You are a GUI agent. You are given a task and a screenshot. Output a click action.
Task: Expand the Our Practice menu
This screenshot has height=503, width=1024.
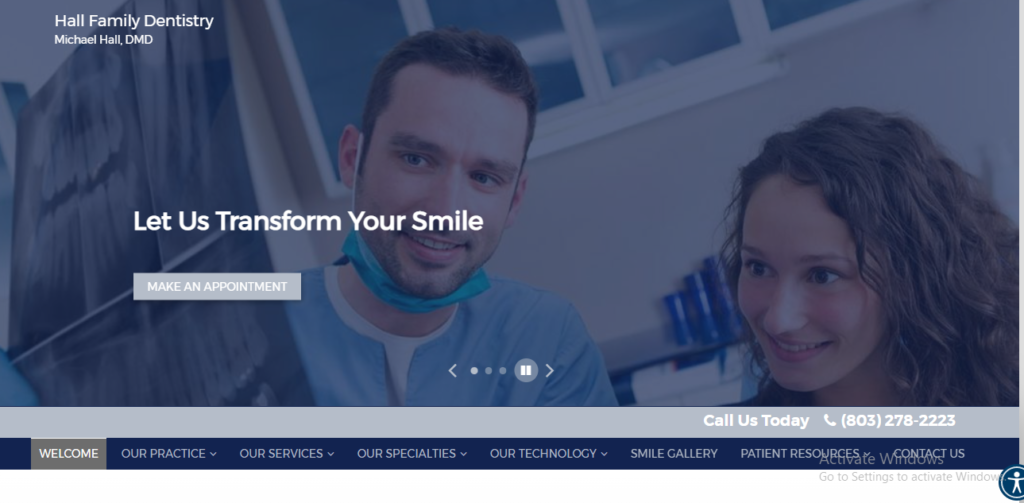[x=168, y=453]
